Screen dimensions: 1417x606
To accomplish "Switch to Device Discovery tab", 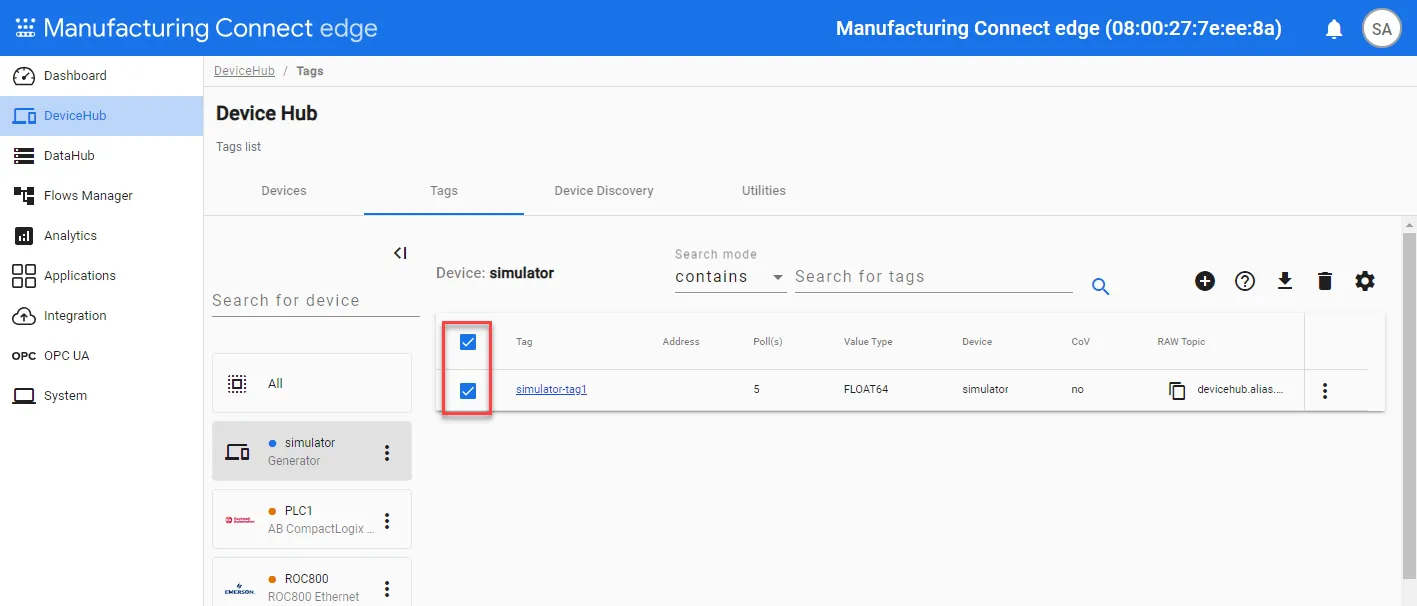I will tap(604, 191).
